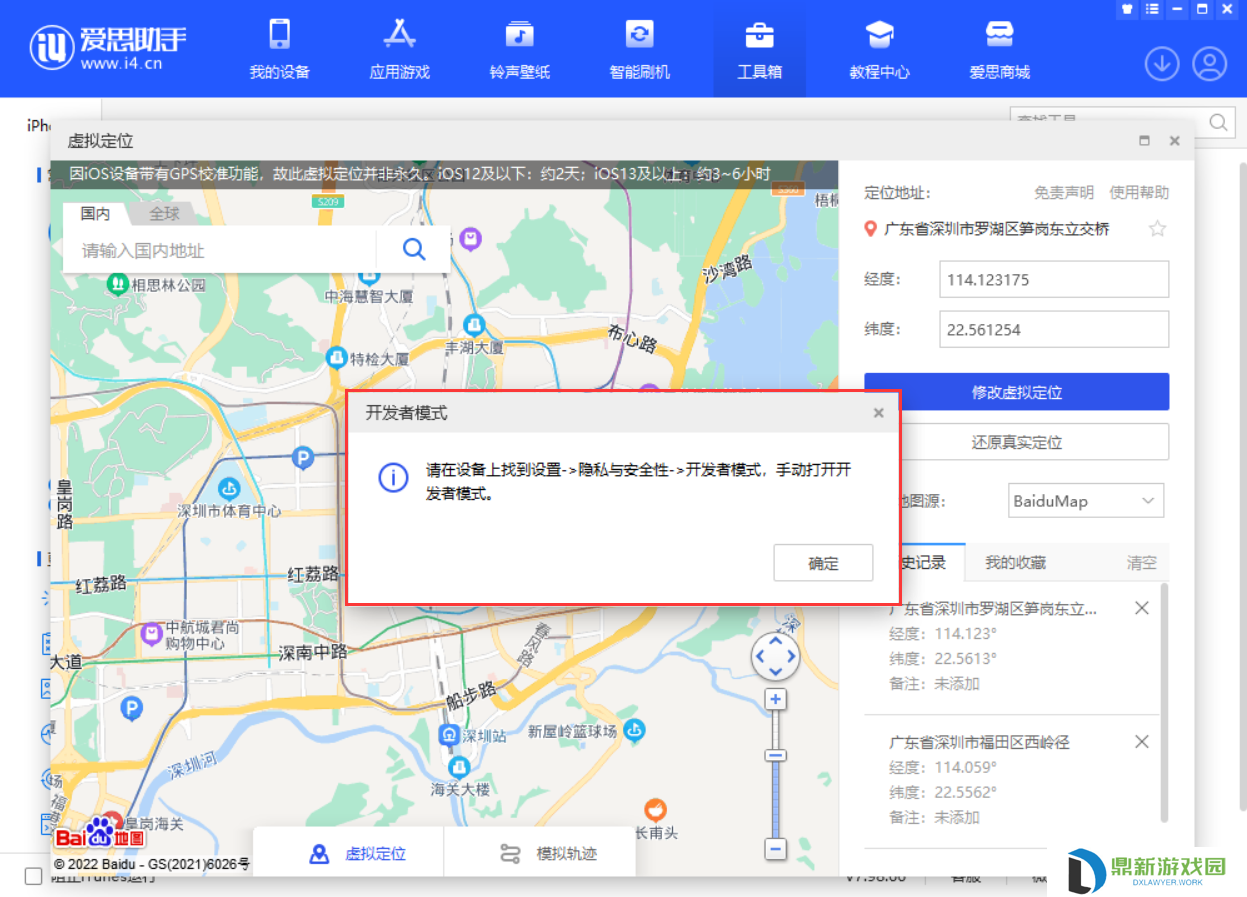Select history entry 广东省深圳市罗湖区笋岗东立
The width and height of the screenshot is (1247, 897).
993,608
